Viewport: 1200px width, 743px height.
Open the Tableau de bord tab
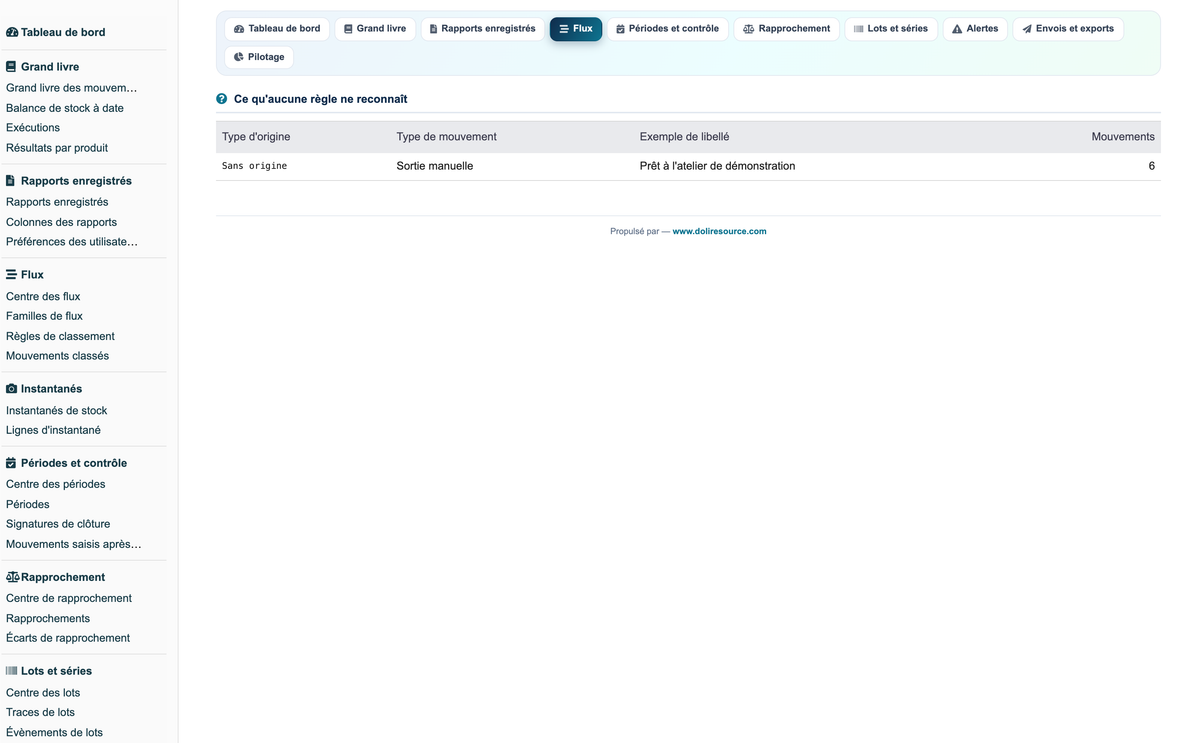click(x=277, y=29)
